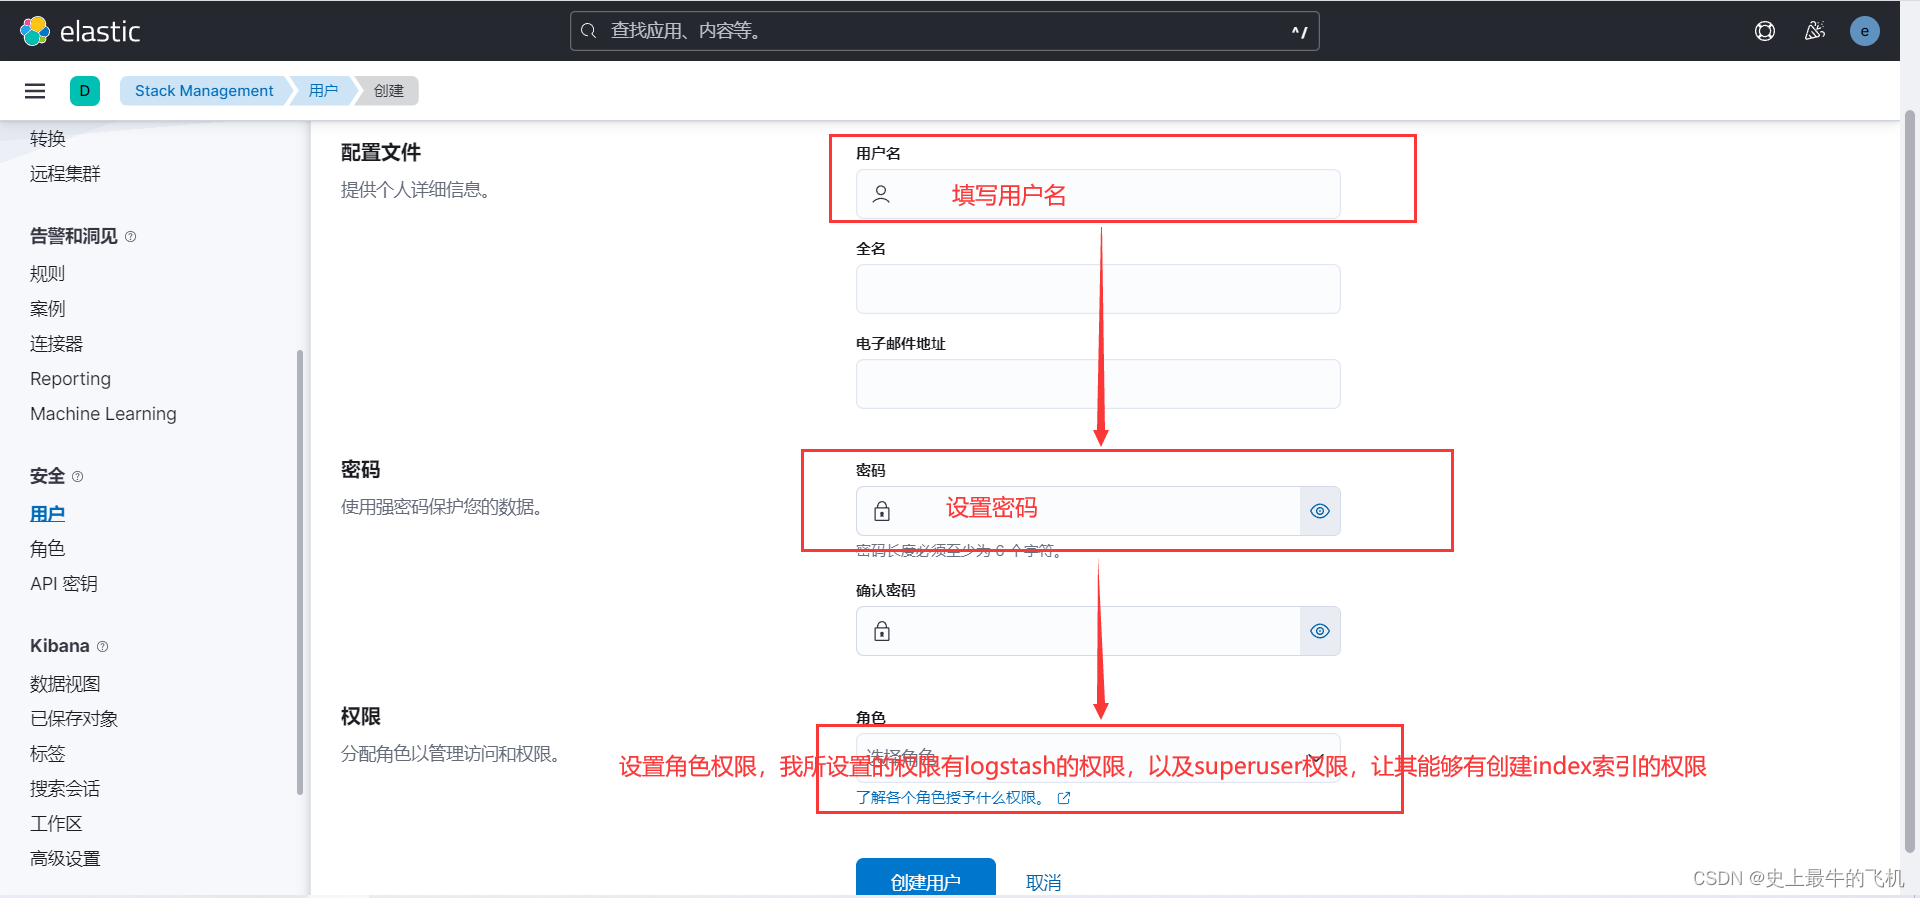Show password in 密码 field
The width and height of the screenshot is (1920, 898).
point(1320,511)
